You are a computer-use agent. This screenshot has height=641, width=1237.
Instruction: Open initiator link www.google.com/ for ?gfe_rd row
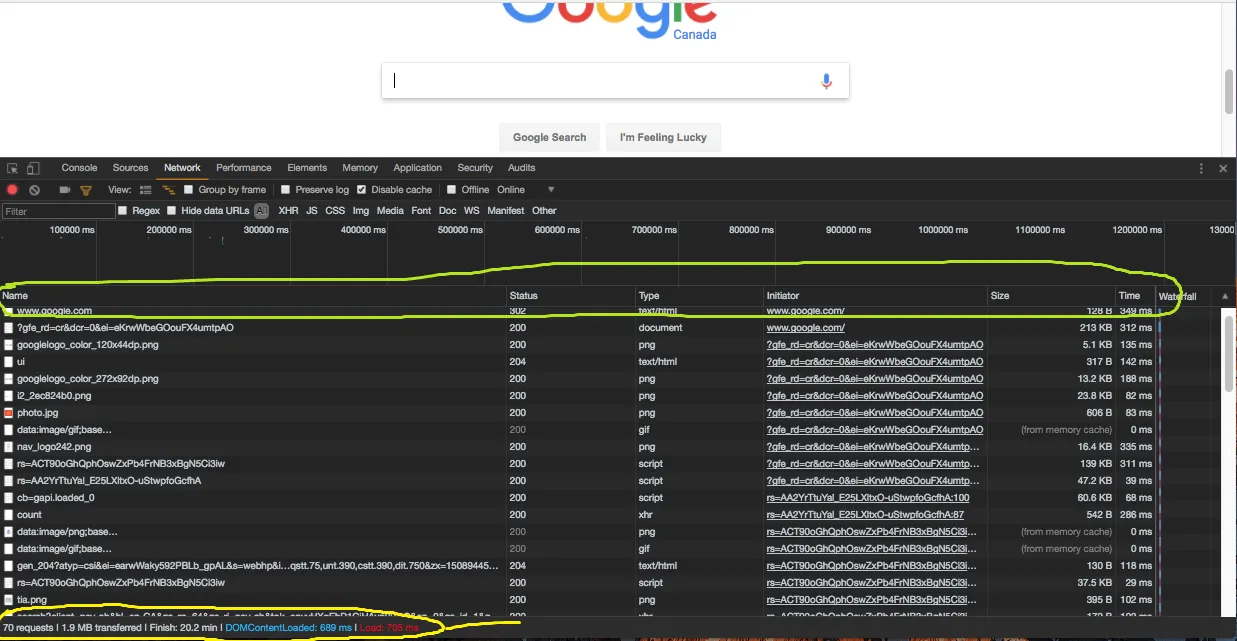[x=805, y=328]
